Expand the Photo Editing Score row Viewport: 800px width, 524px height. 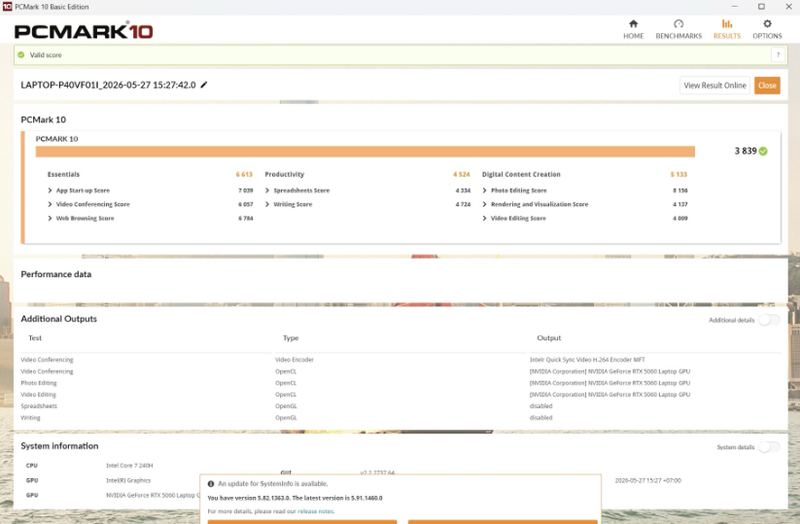[x=485, y=190]
